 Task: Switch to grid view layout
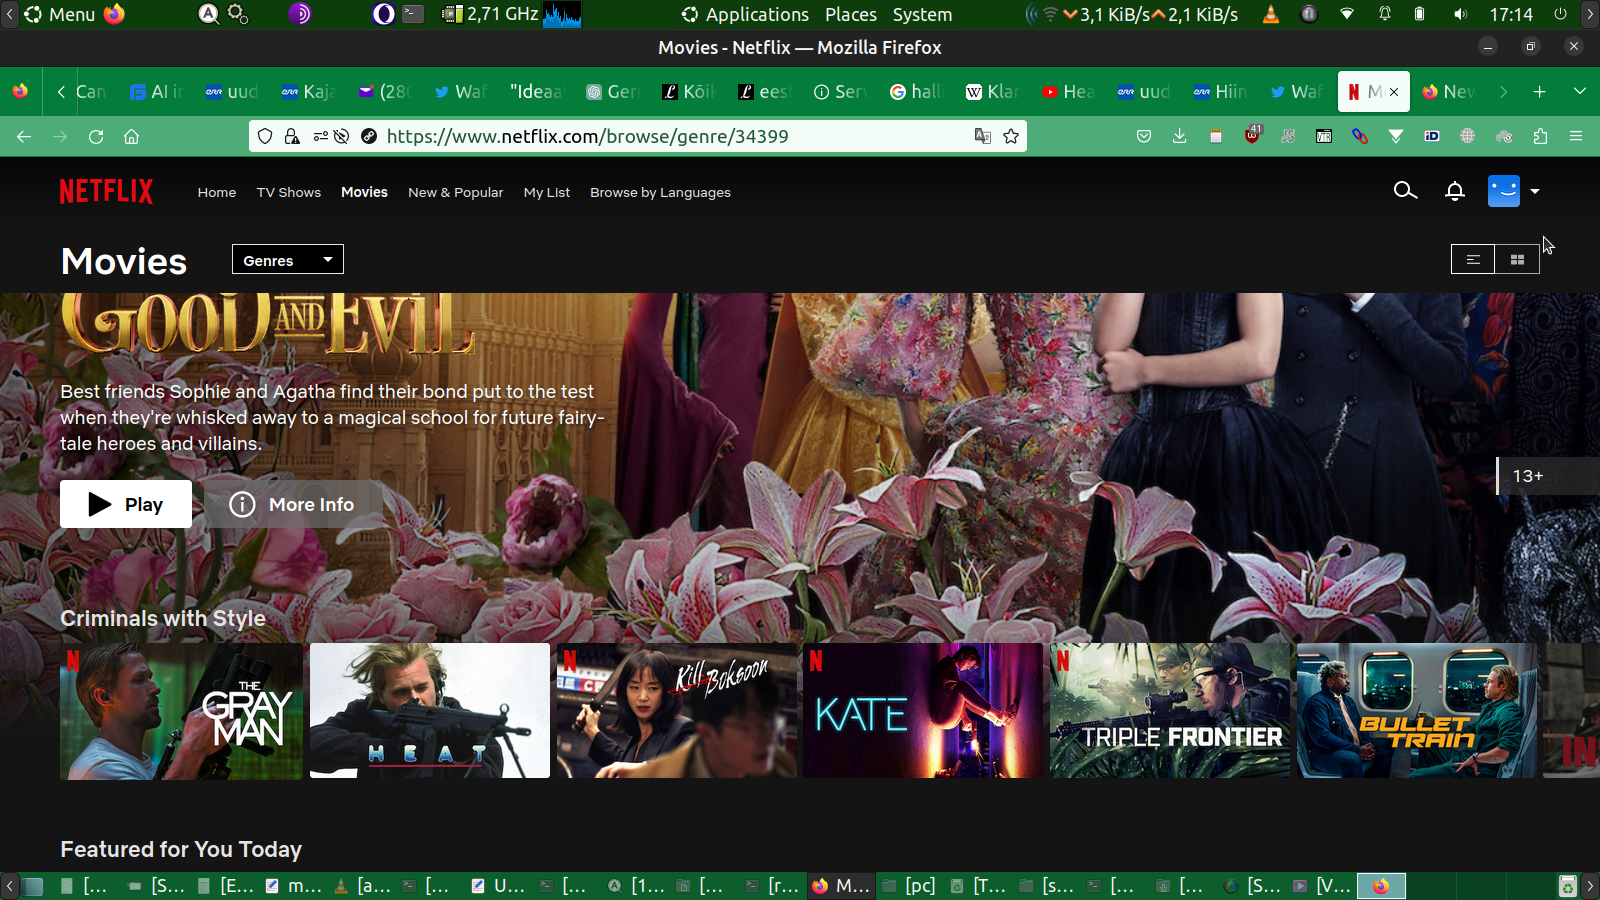pos(1517,260)
